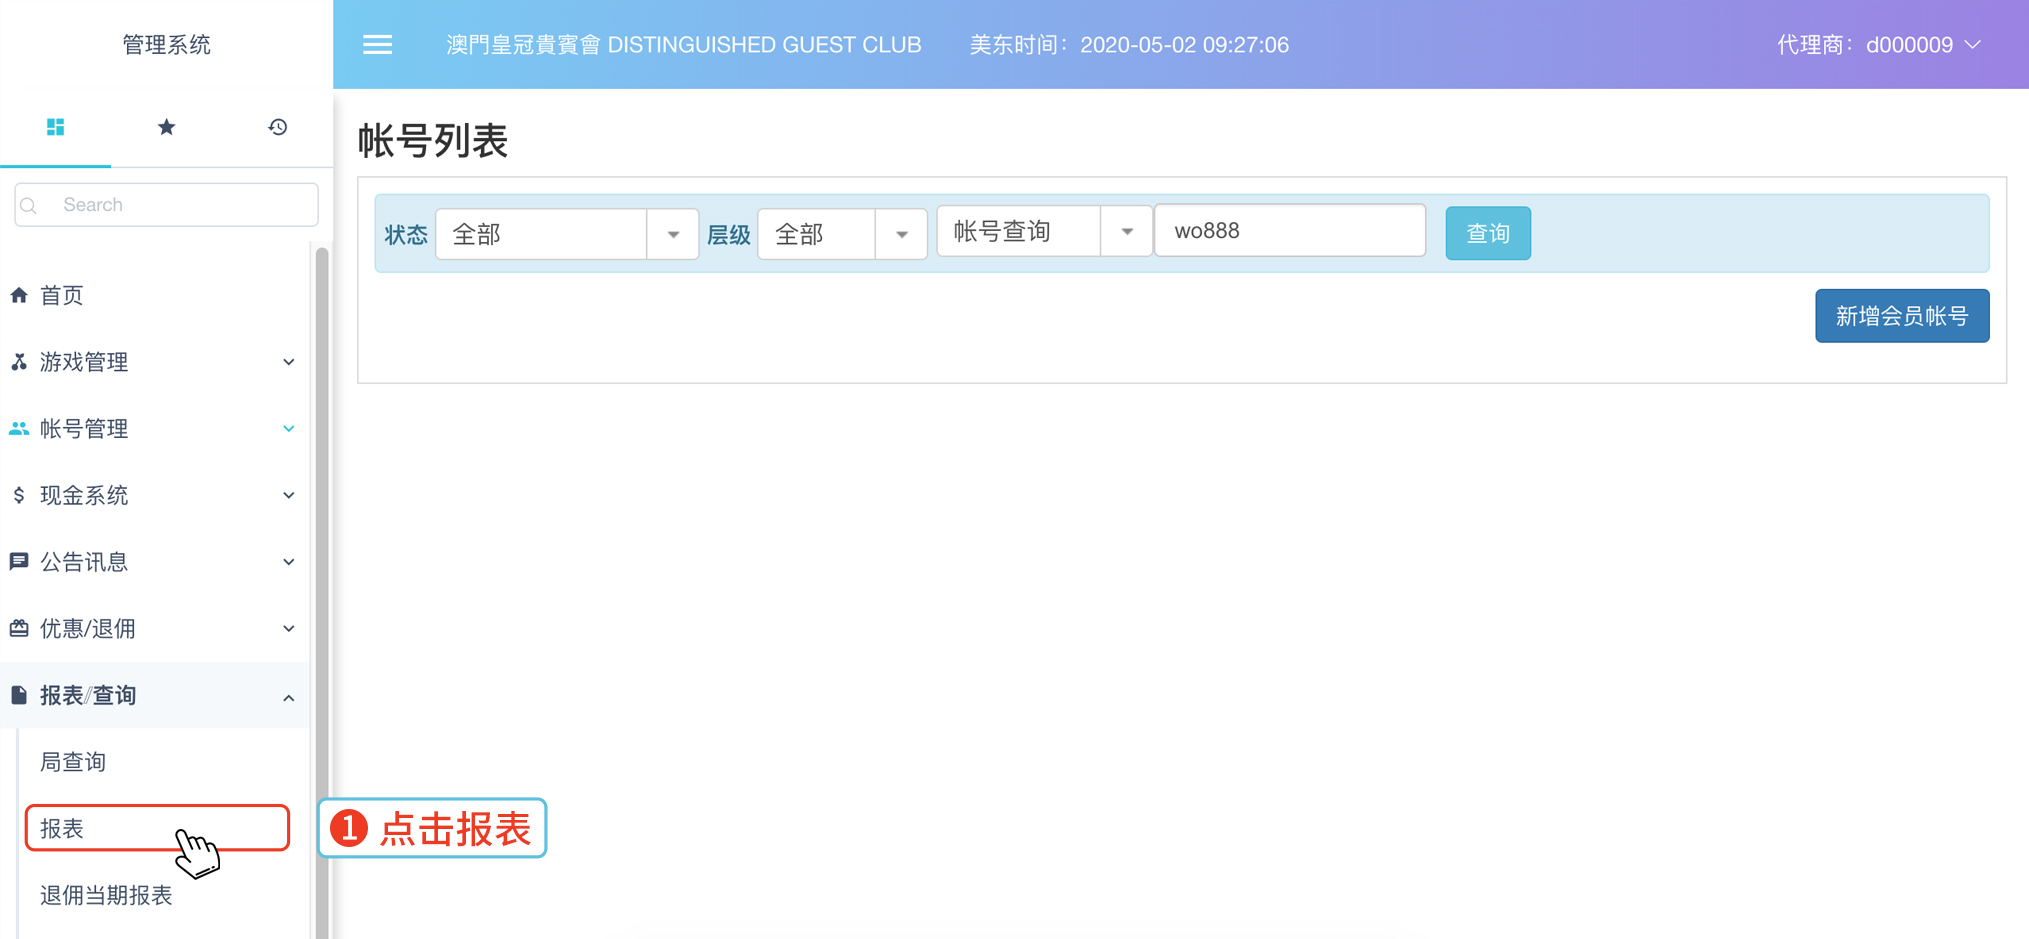Expand the 代理商 d000009 account menu
The width and height of the screenshot is (2029, 939).
coord(1878,45)
